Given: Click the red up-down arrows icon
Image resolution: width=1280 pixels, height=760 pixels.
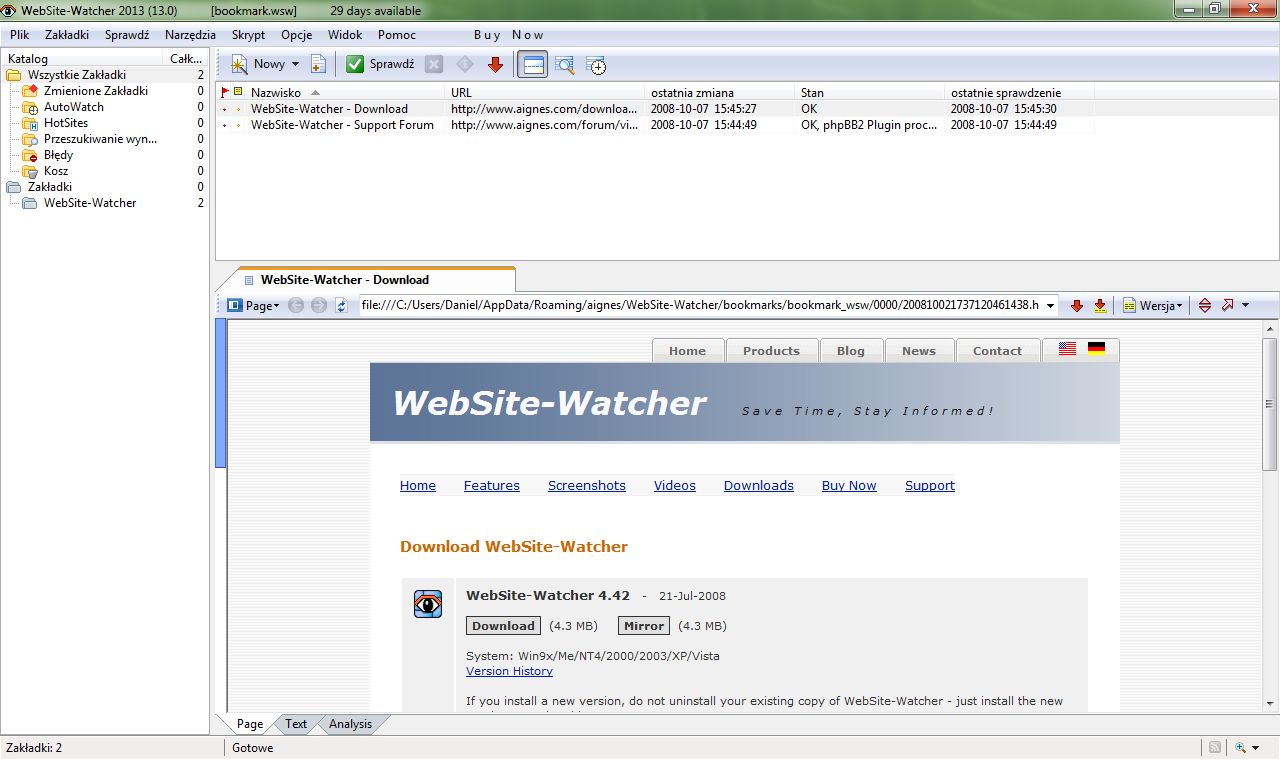Looking at the screenshot, I should pyautogui.click(x=1204, y=306).
